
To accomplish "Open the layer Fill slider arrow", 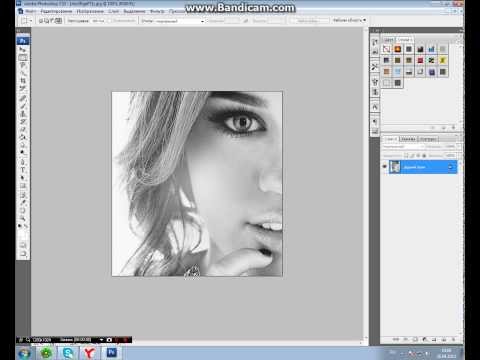I will 459,155.
